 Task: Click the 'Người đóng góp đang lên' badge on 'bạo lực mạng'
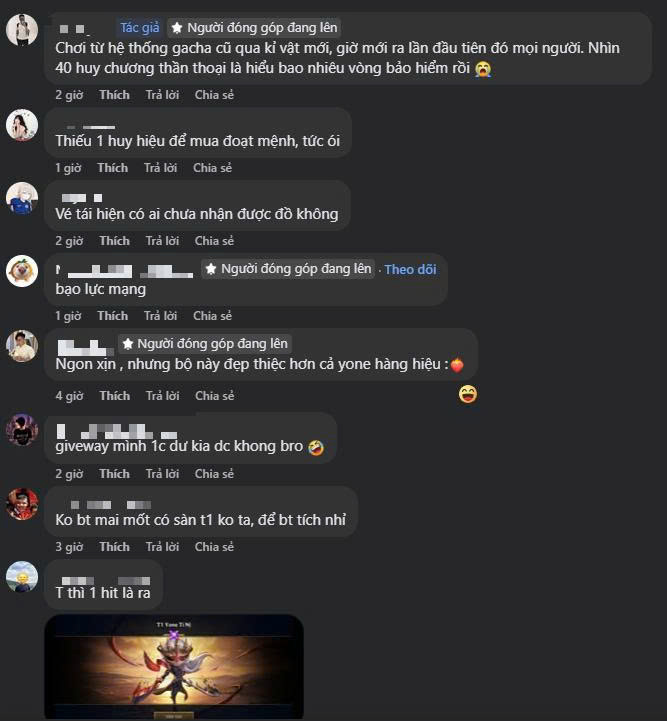coord(288,269)
